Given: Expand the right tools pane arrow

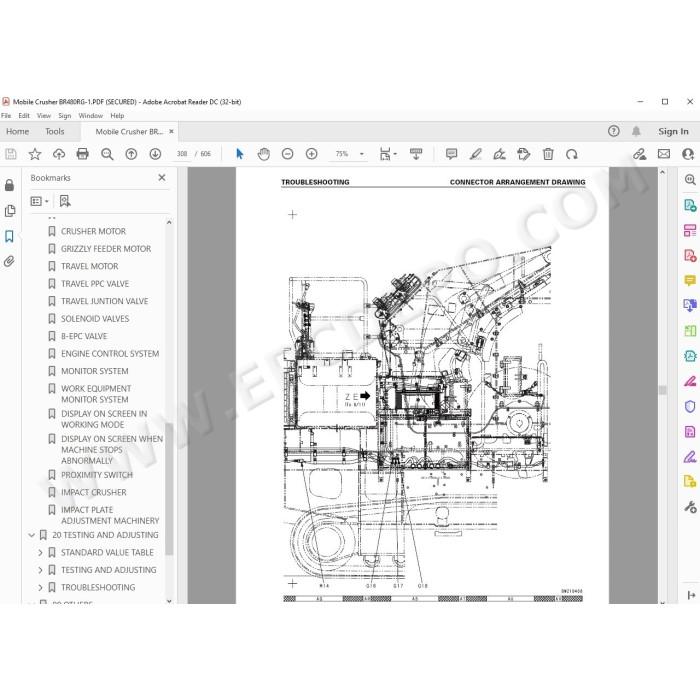Looking at the screenshot, I should pyautogui.click(x=692, y=595).
